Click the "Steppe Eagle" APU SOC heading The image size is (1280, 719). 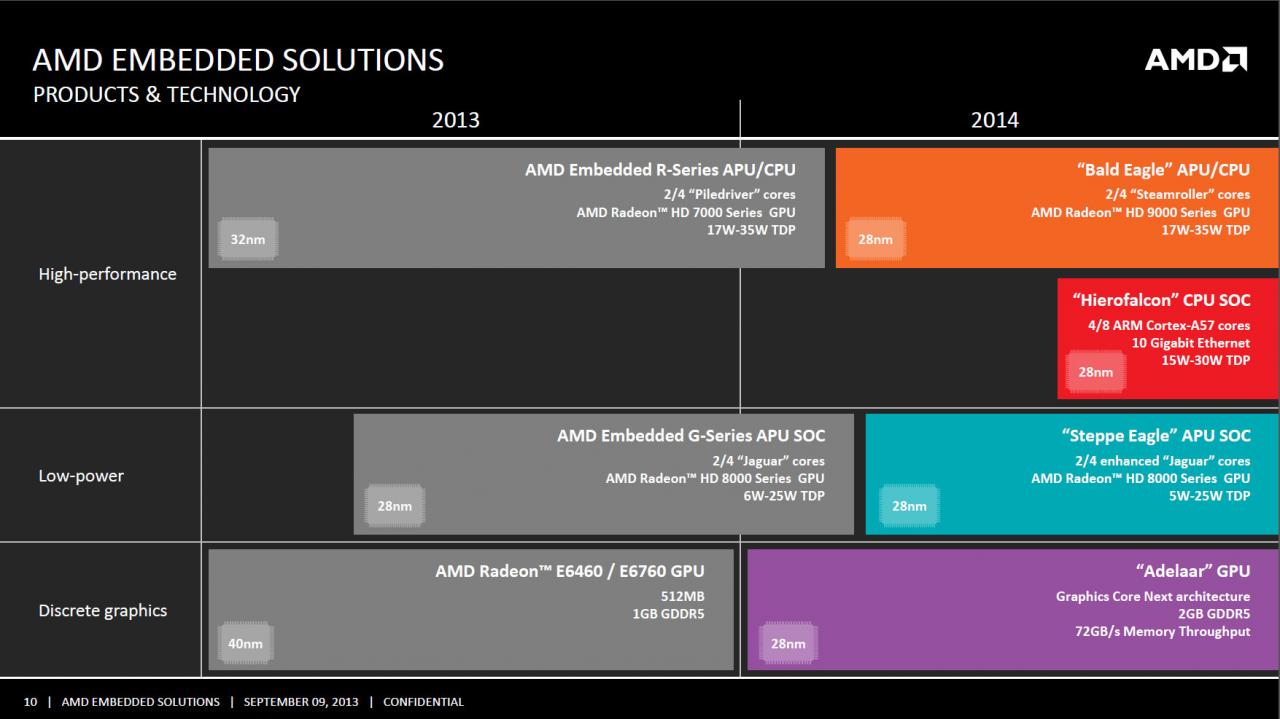1156,436
